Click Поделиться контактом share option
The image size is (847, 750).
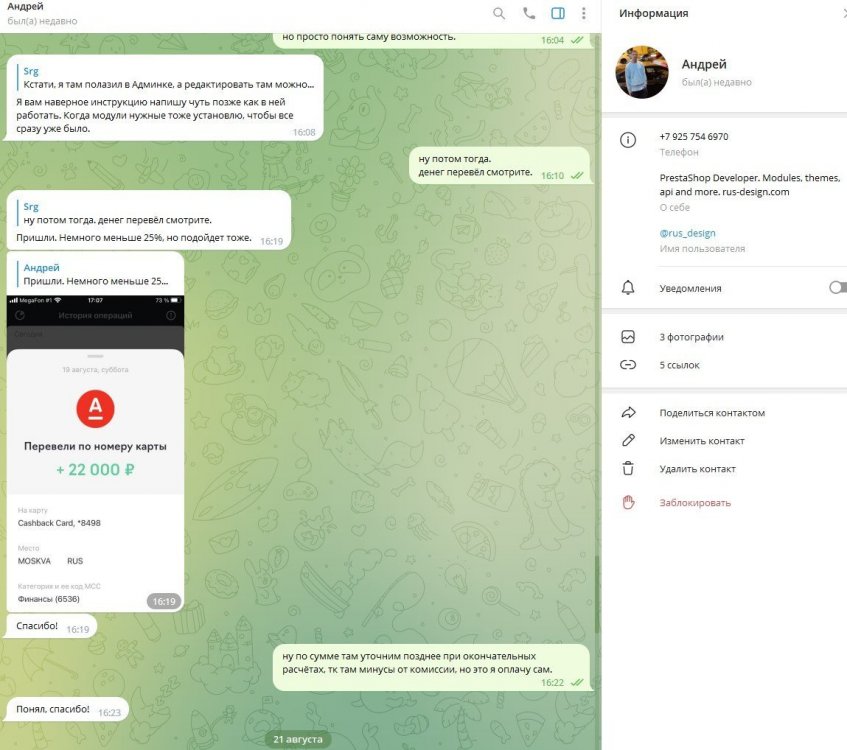click(712, 413)
